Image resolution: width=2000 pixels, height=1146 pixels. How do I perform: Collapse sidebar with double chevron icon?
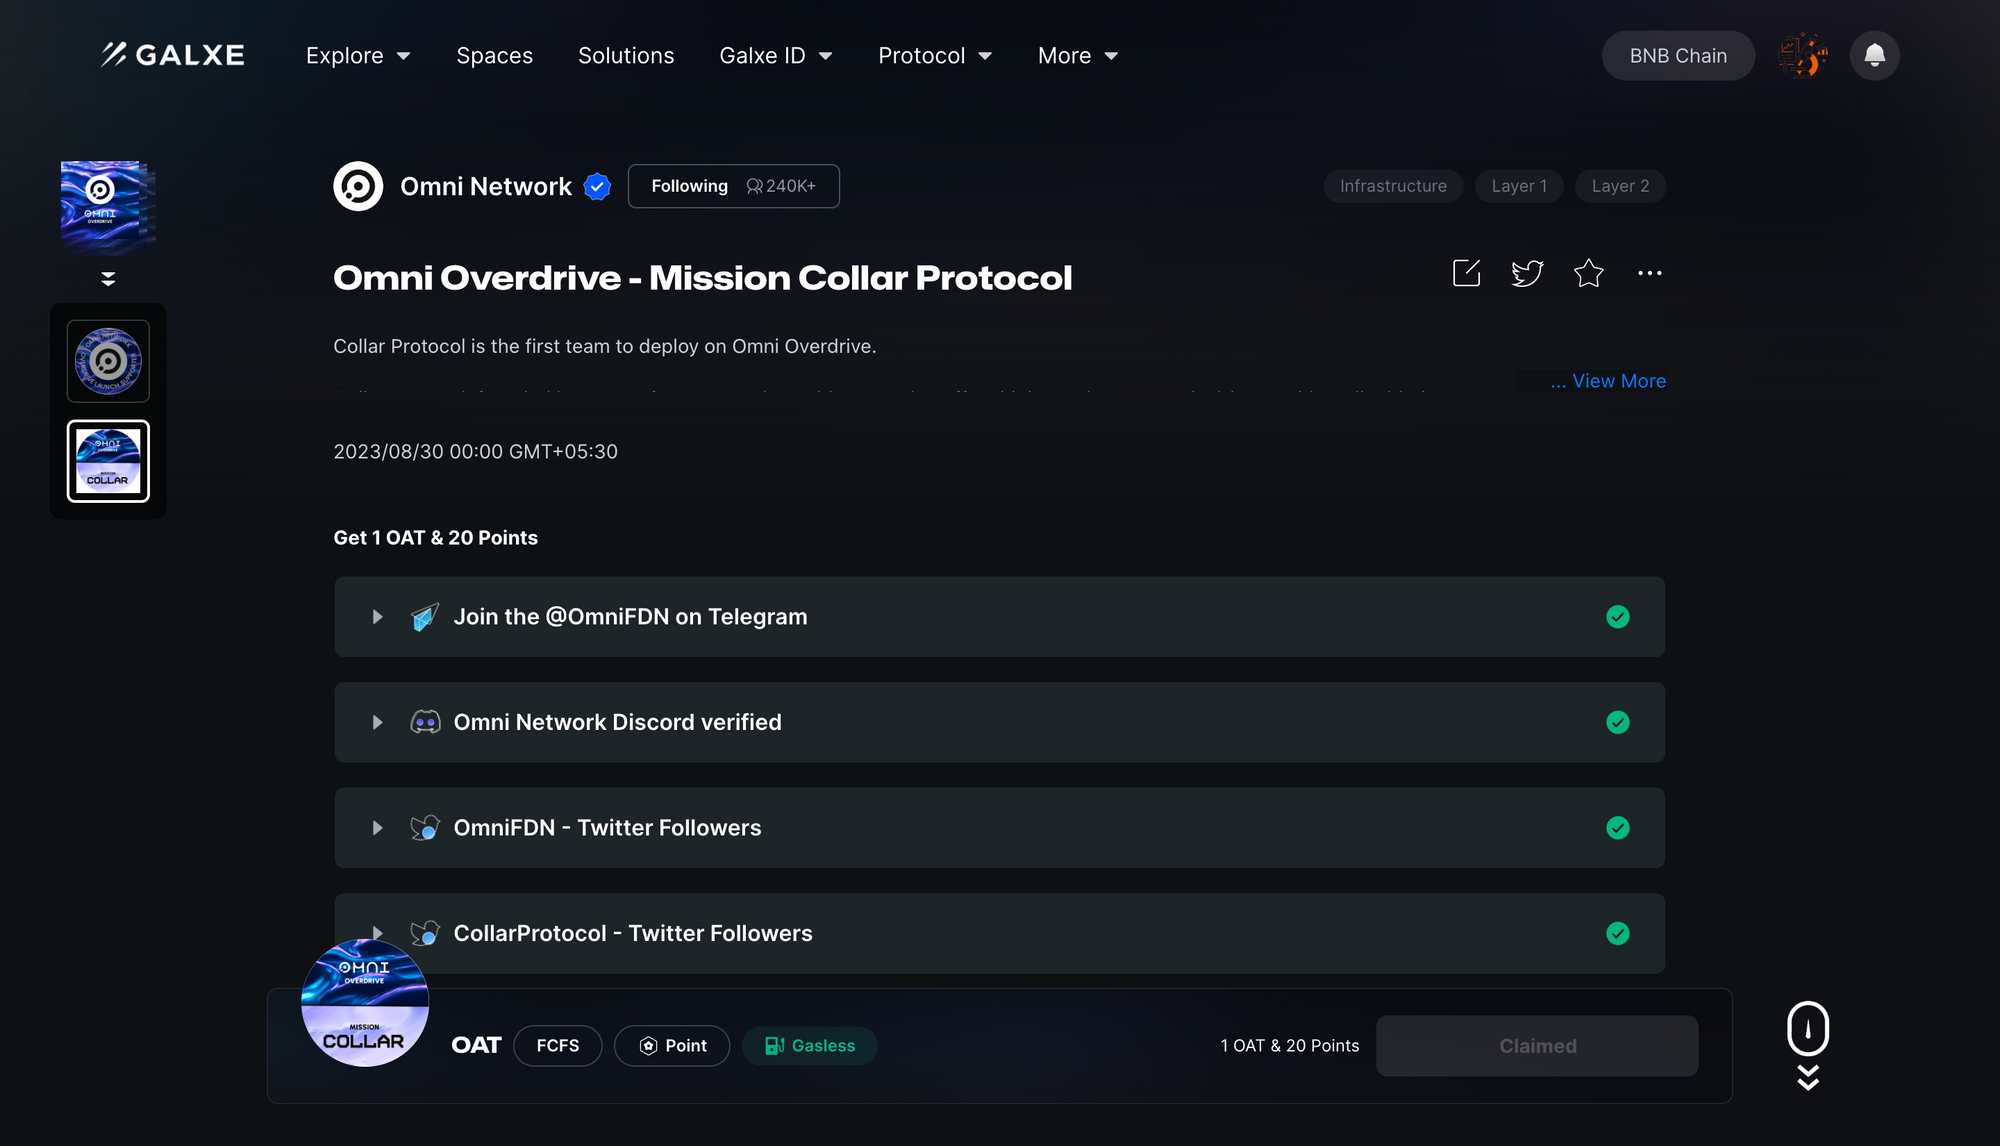click(108, 279)
